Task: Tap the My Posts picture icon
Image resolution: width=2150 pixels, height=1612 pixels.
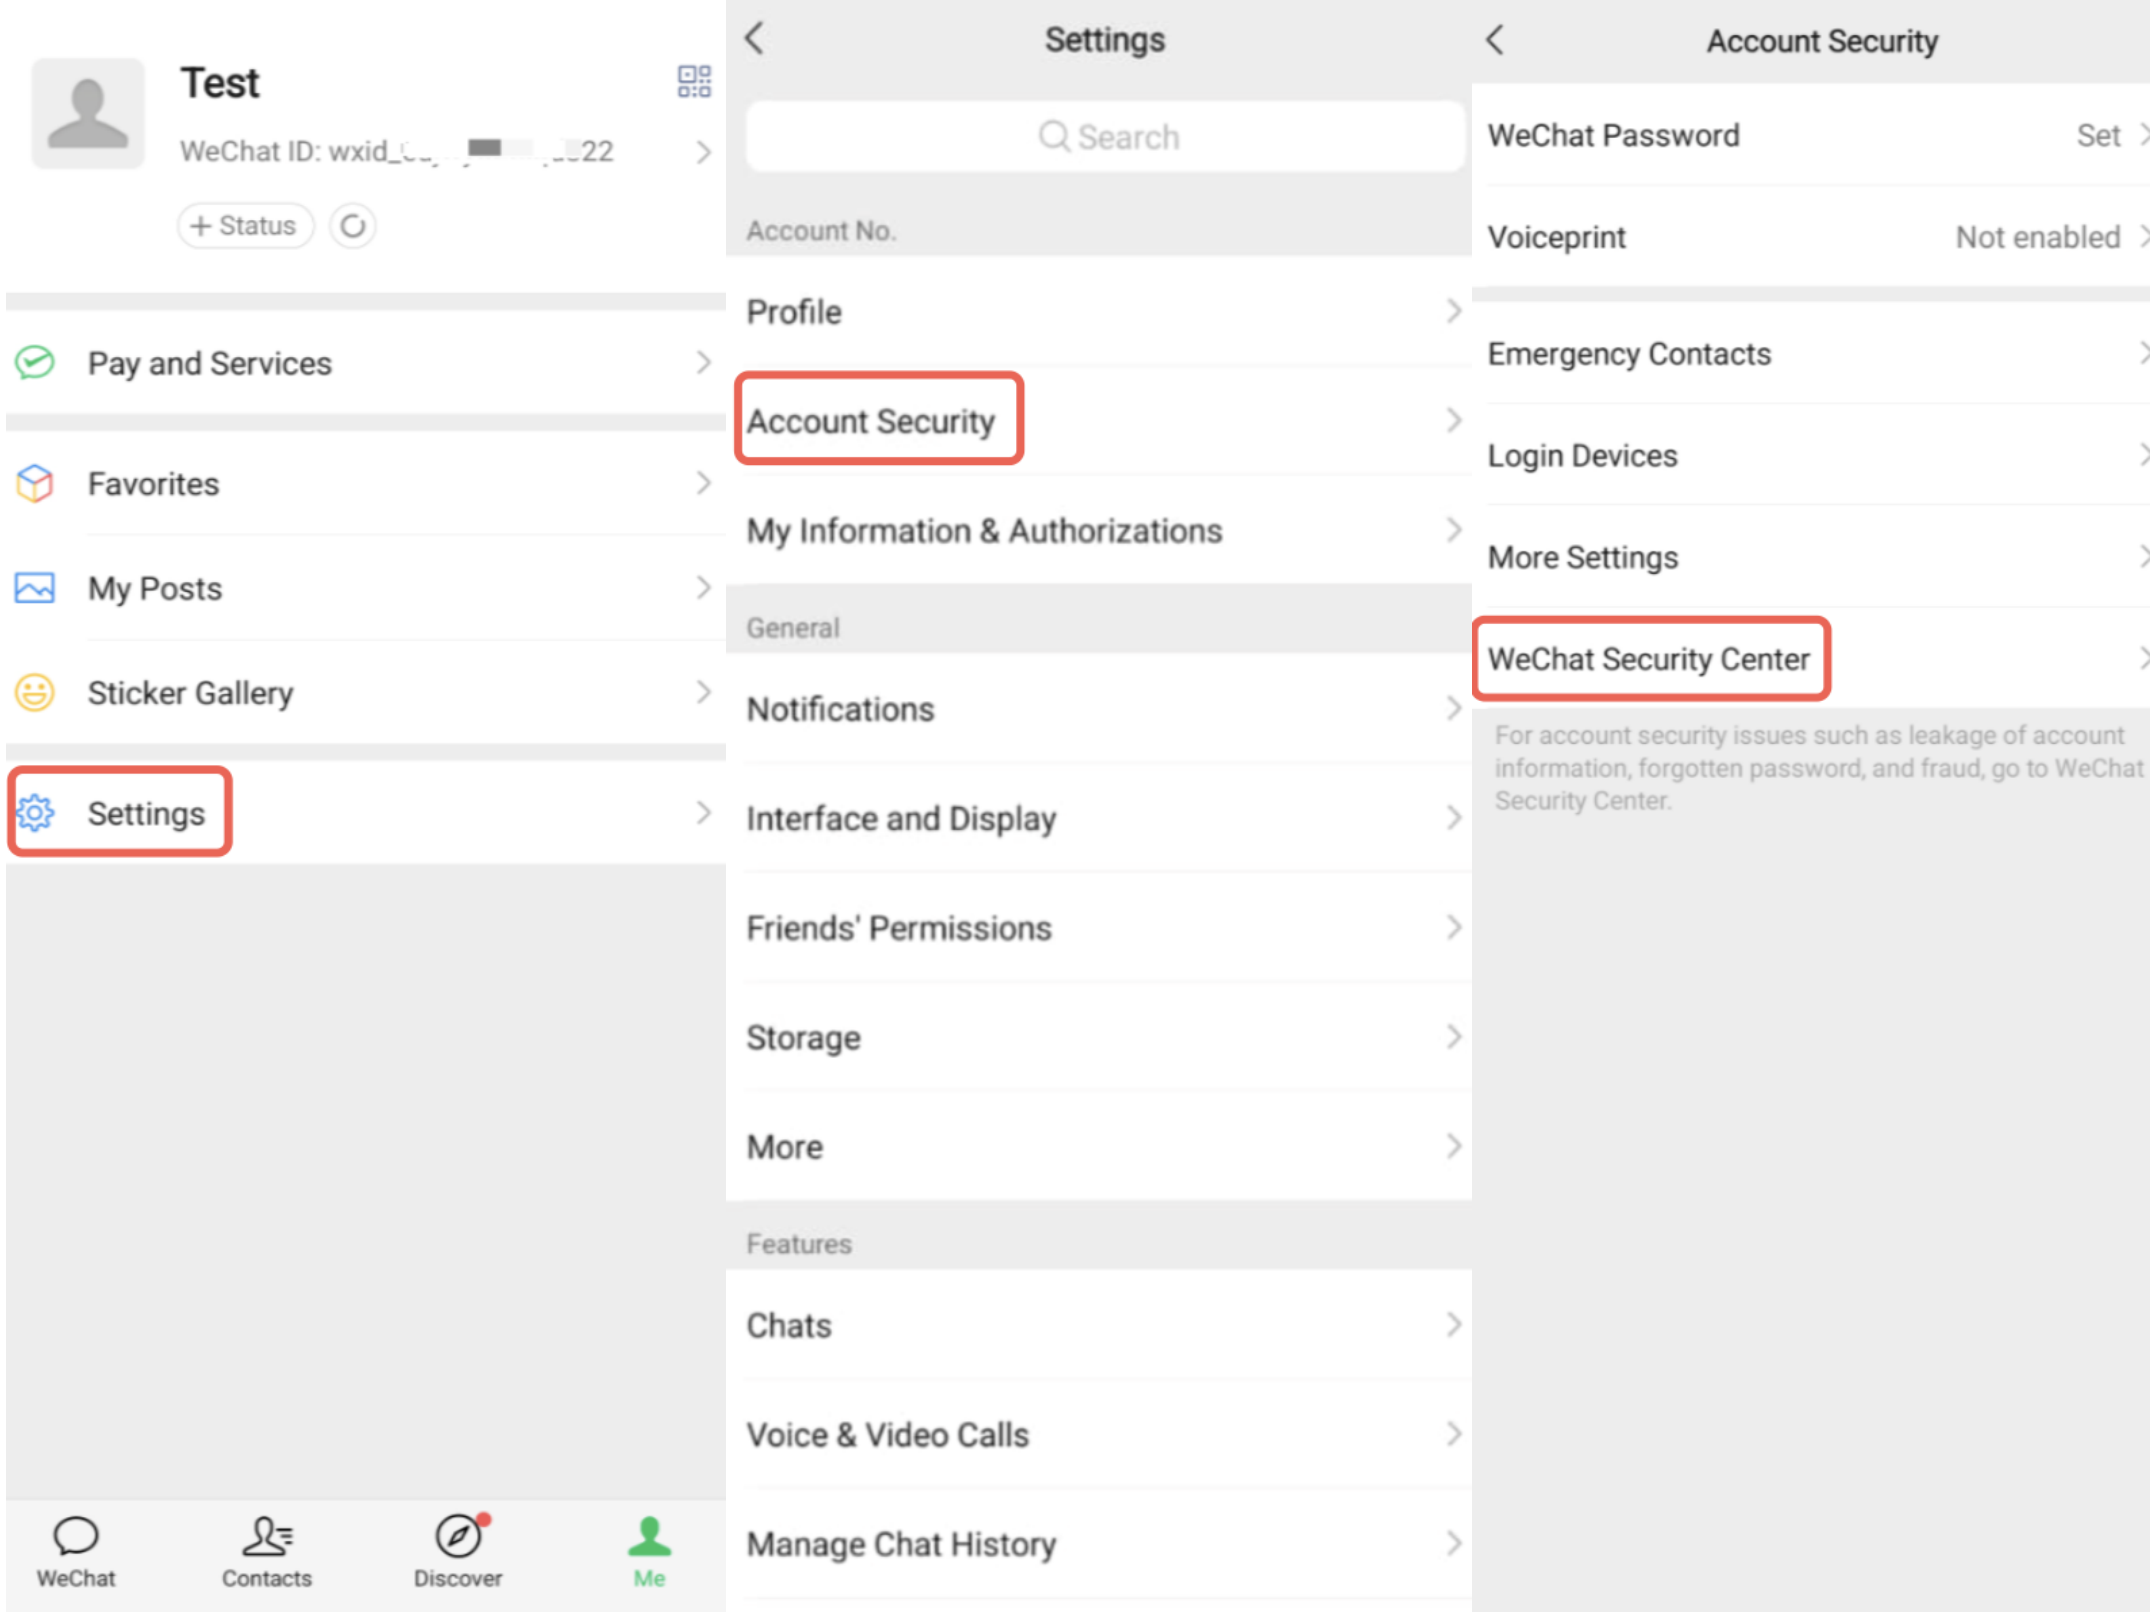Action: pyautogui.click(x=35, y=588)
